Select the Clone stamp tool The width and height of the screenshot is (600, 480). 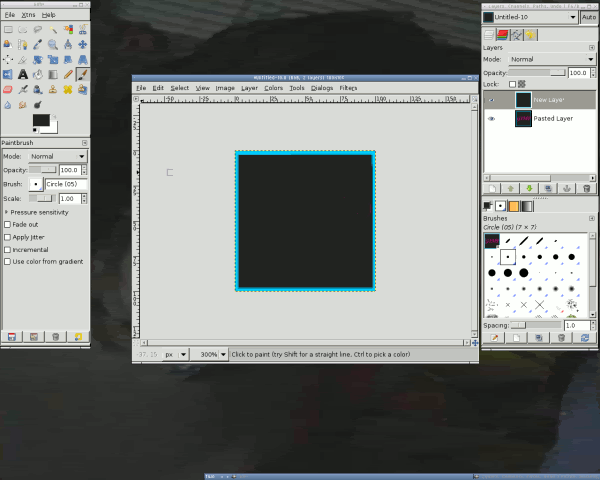pos(53,90)
